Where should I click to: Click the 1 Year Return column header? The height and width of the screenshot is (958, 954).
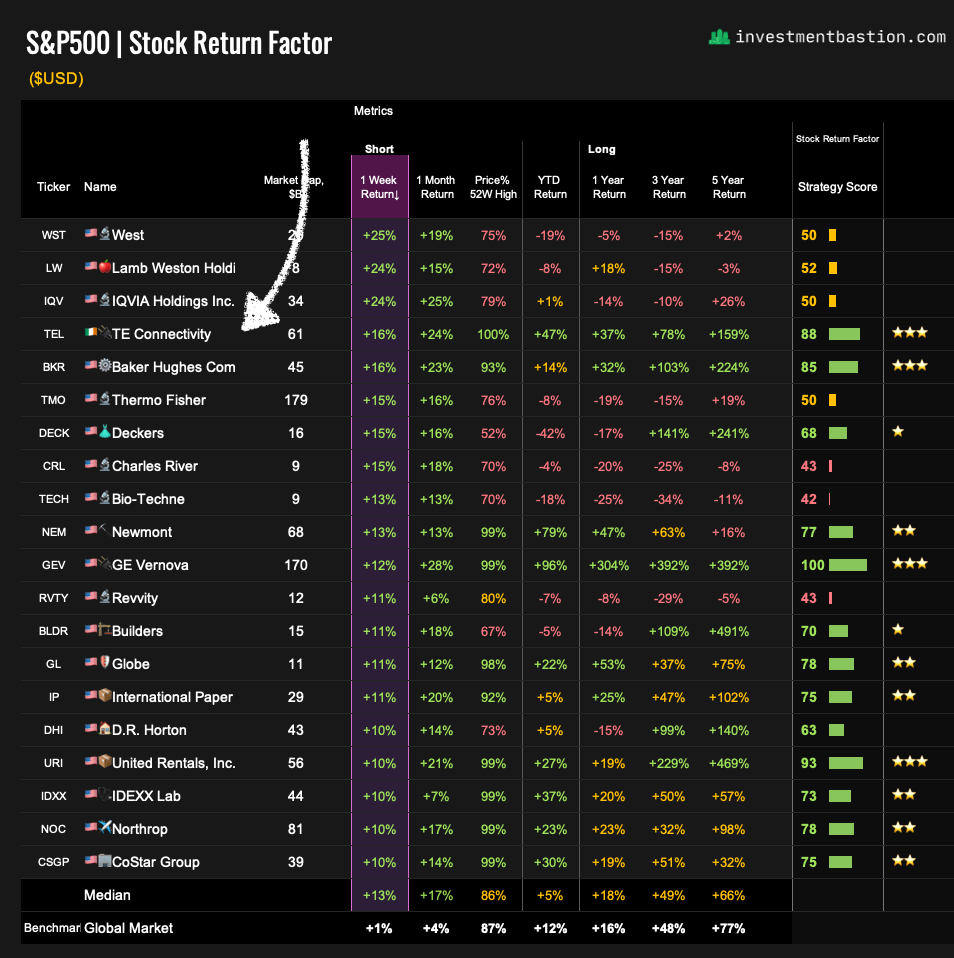click(x=609, y=187)
